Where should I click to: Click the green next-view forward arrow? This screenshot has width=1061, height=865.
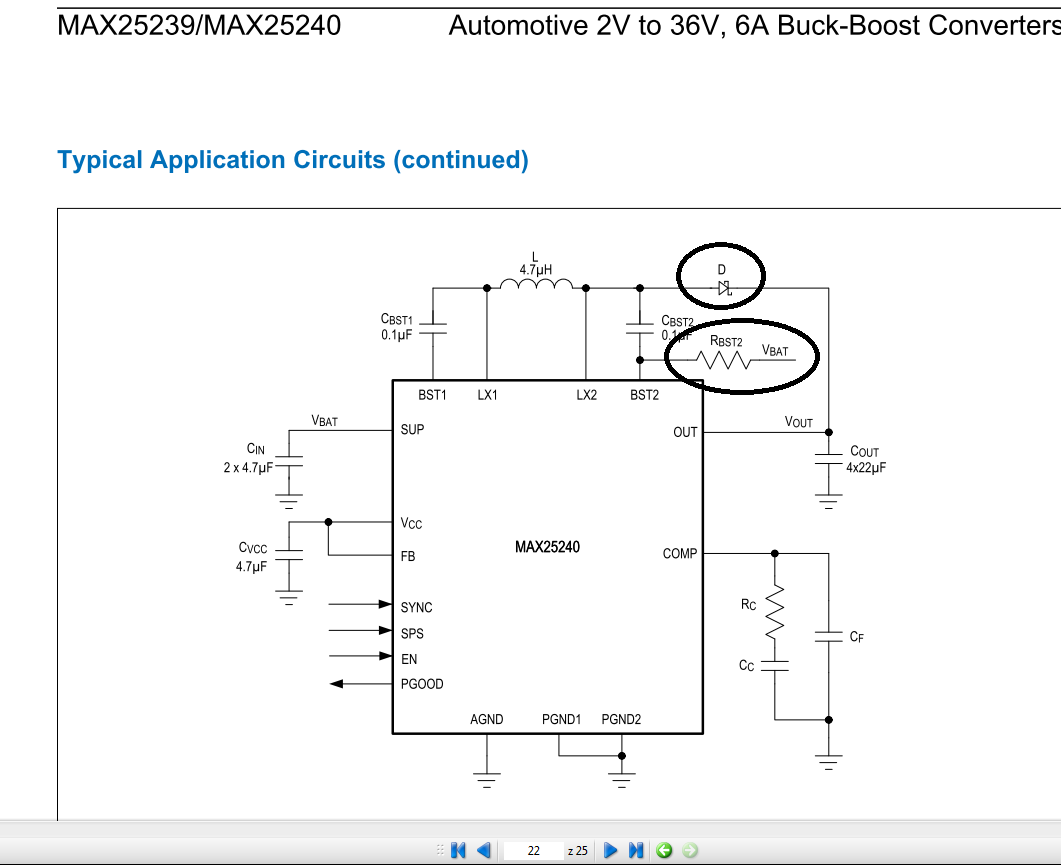click(x=689, y=849)
